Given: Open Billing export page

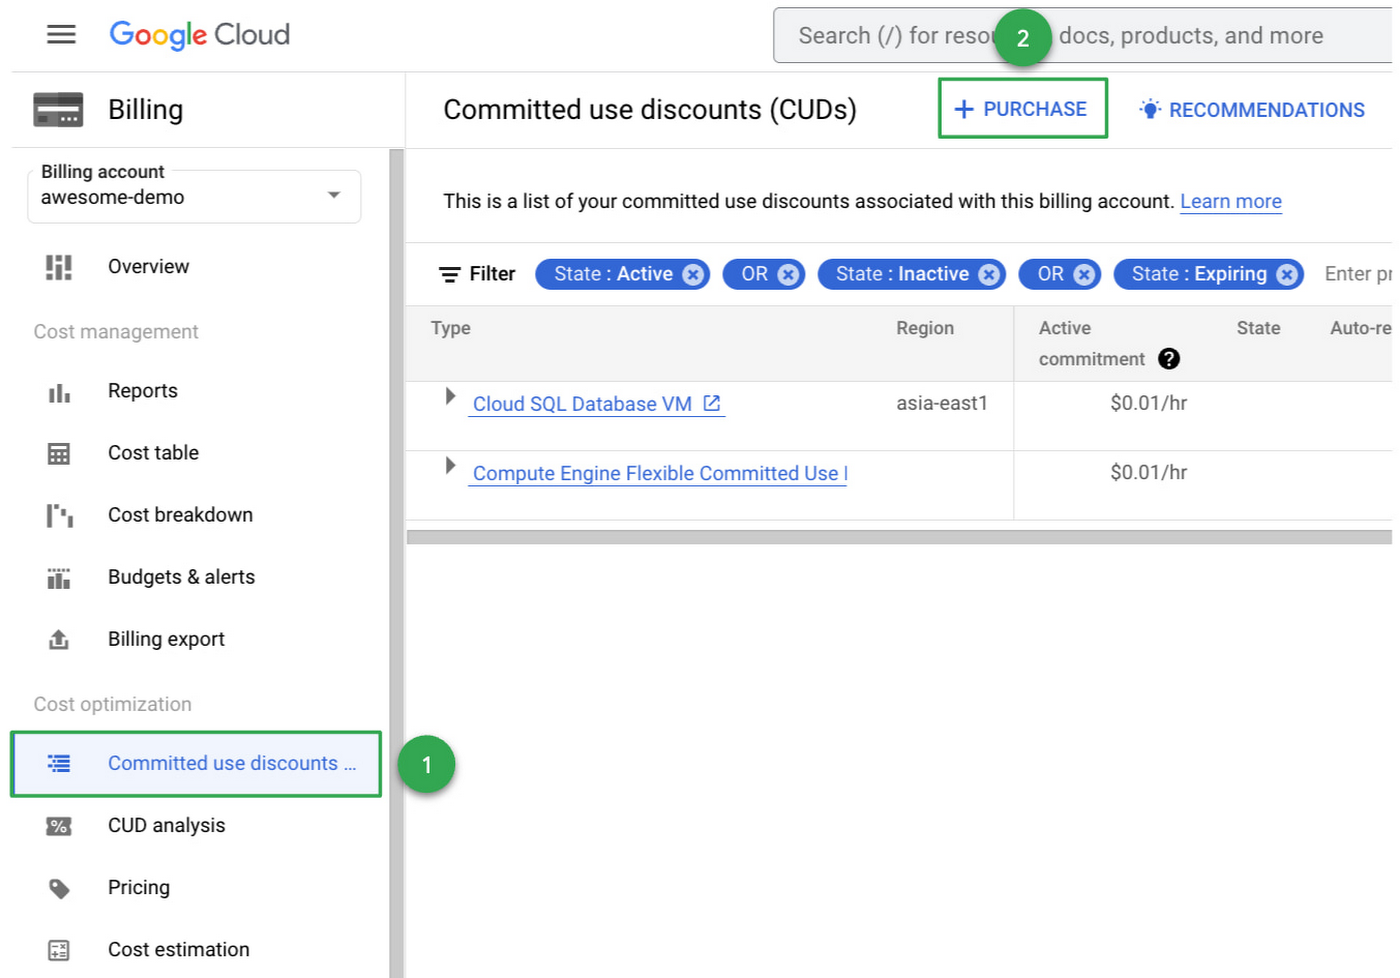Looking at the screenshot, I should click(x=166, y=639).
